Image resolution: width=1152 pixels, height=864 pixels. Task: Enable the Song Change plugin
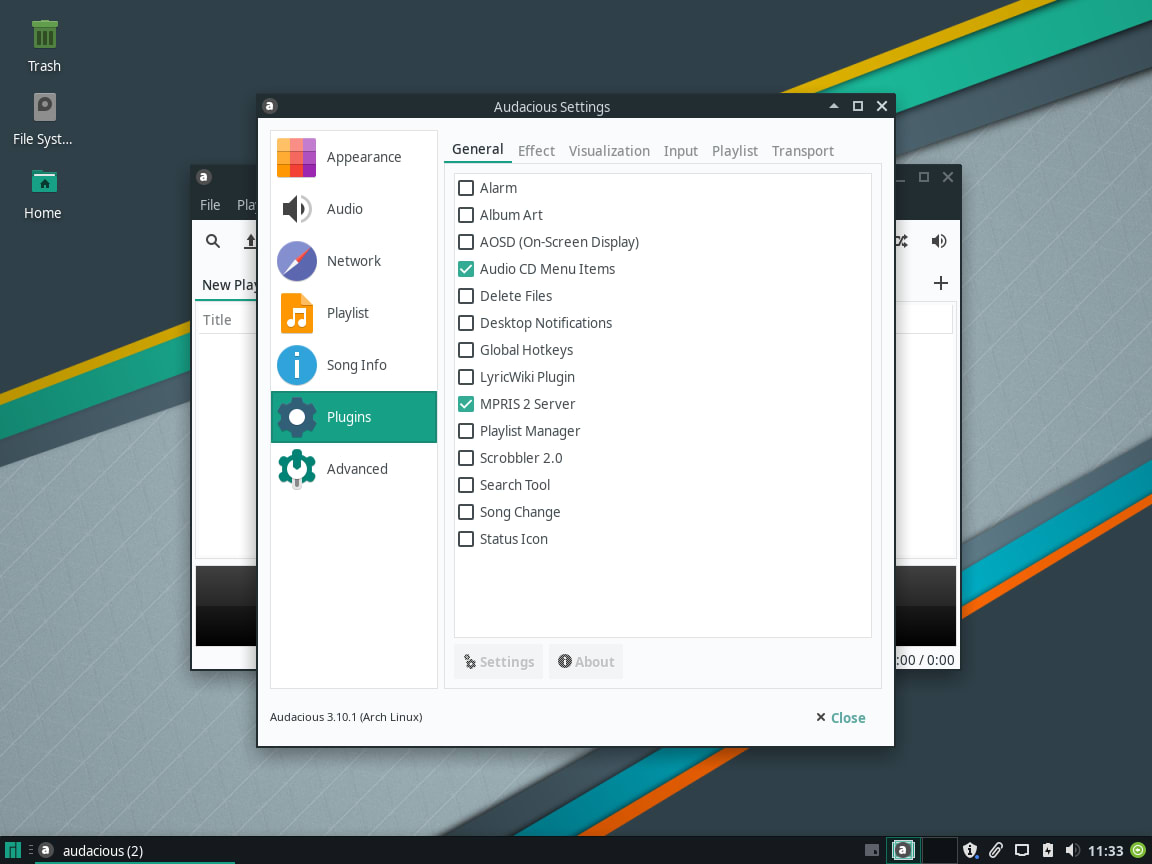(x=466, y=512)
